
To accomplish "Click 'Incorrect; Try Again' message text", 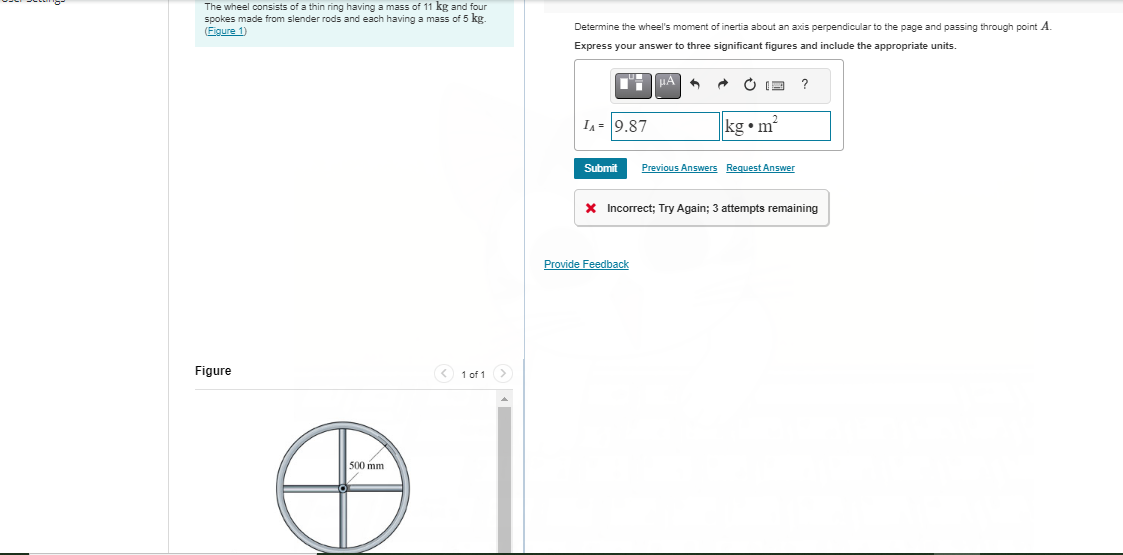I will click(713, 208).
